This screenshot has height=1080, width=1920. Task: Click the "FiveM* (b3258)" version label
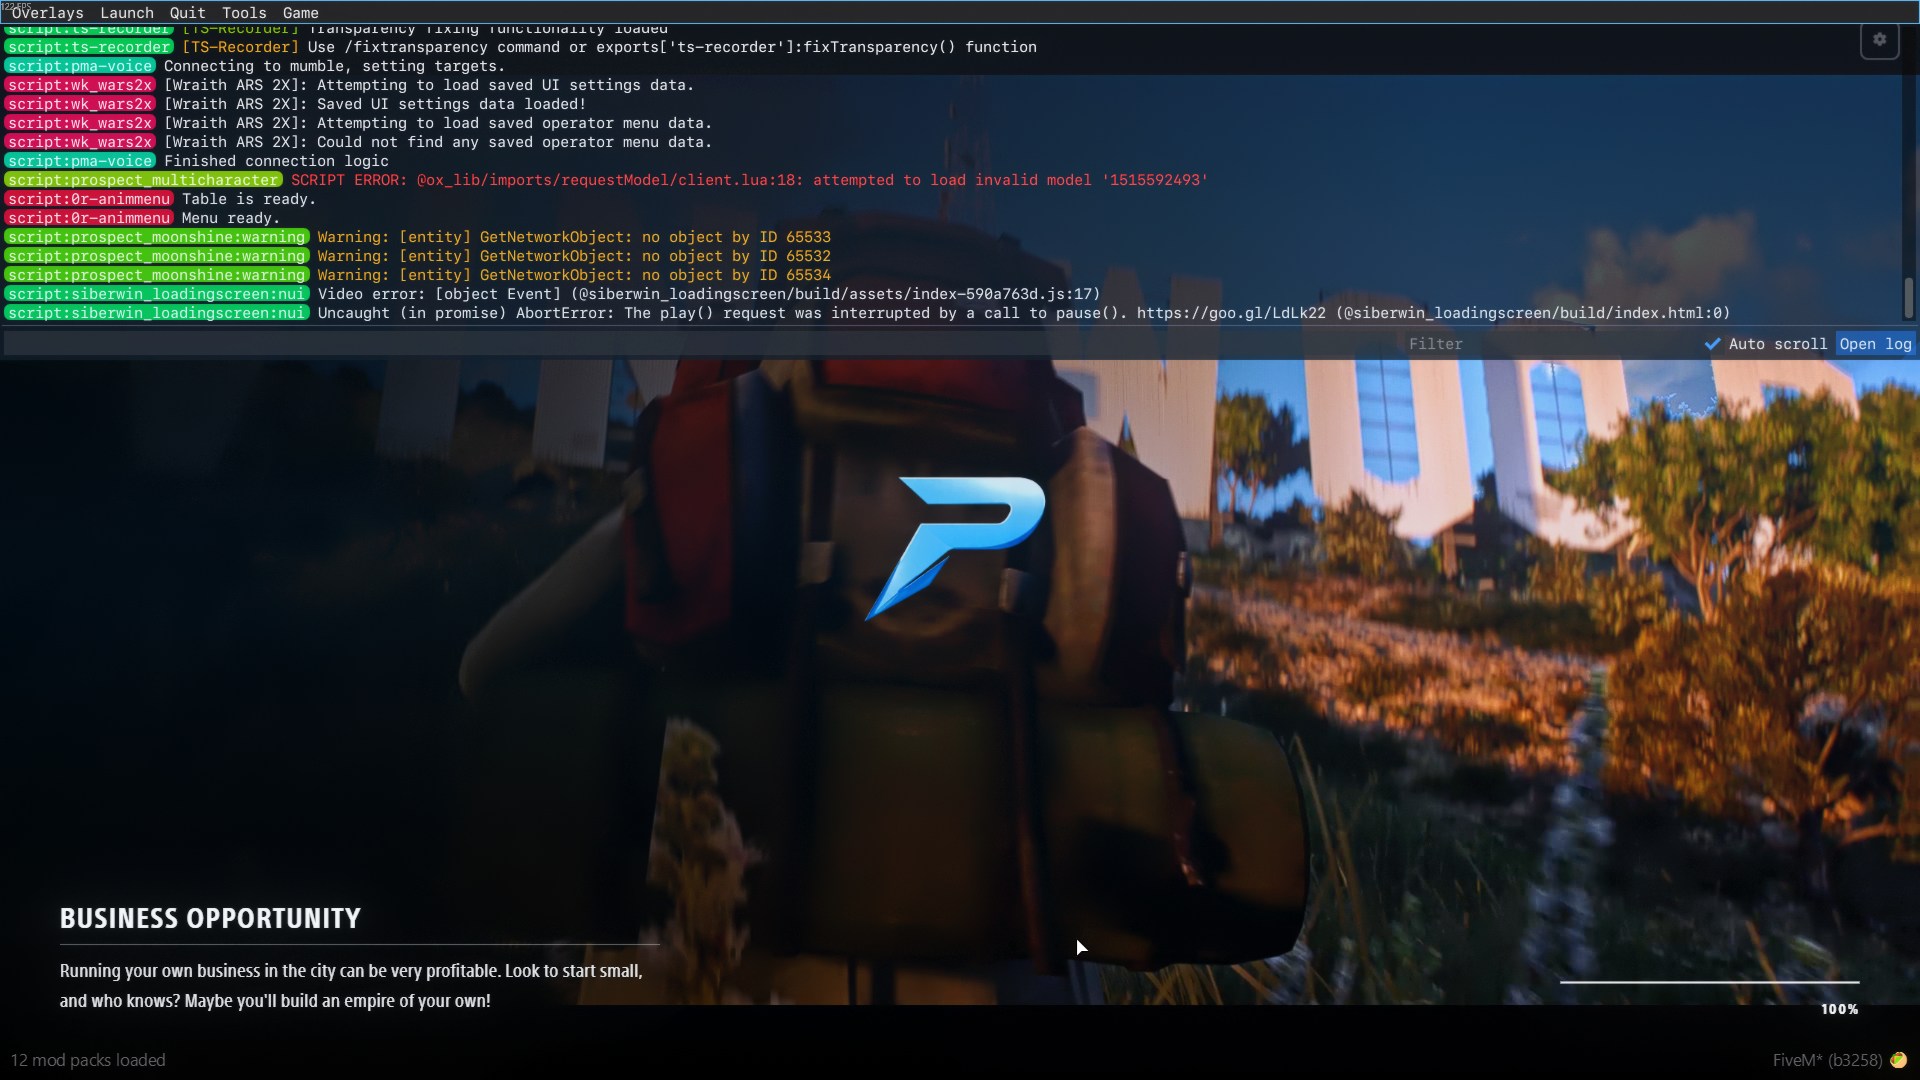click(x=1827, y=1060)
